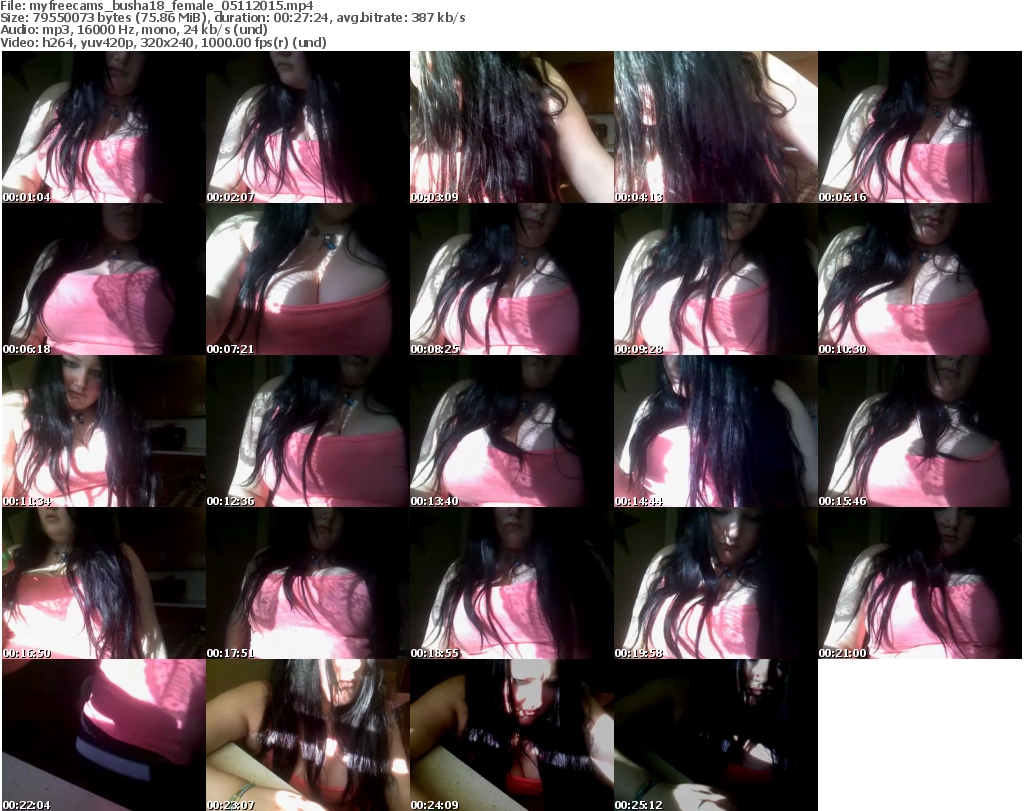Pick the thumbnail stamped 00:24:09
The height and width of the screenshot is (811, 1024).
coord(511,735)
